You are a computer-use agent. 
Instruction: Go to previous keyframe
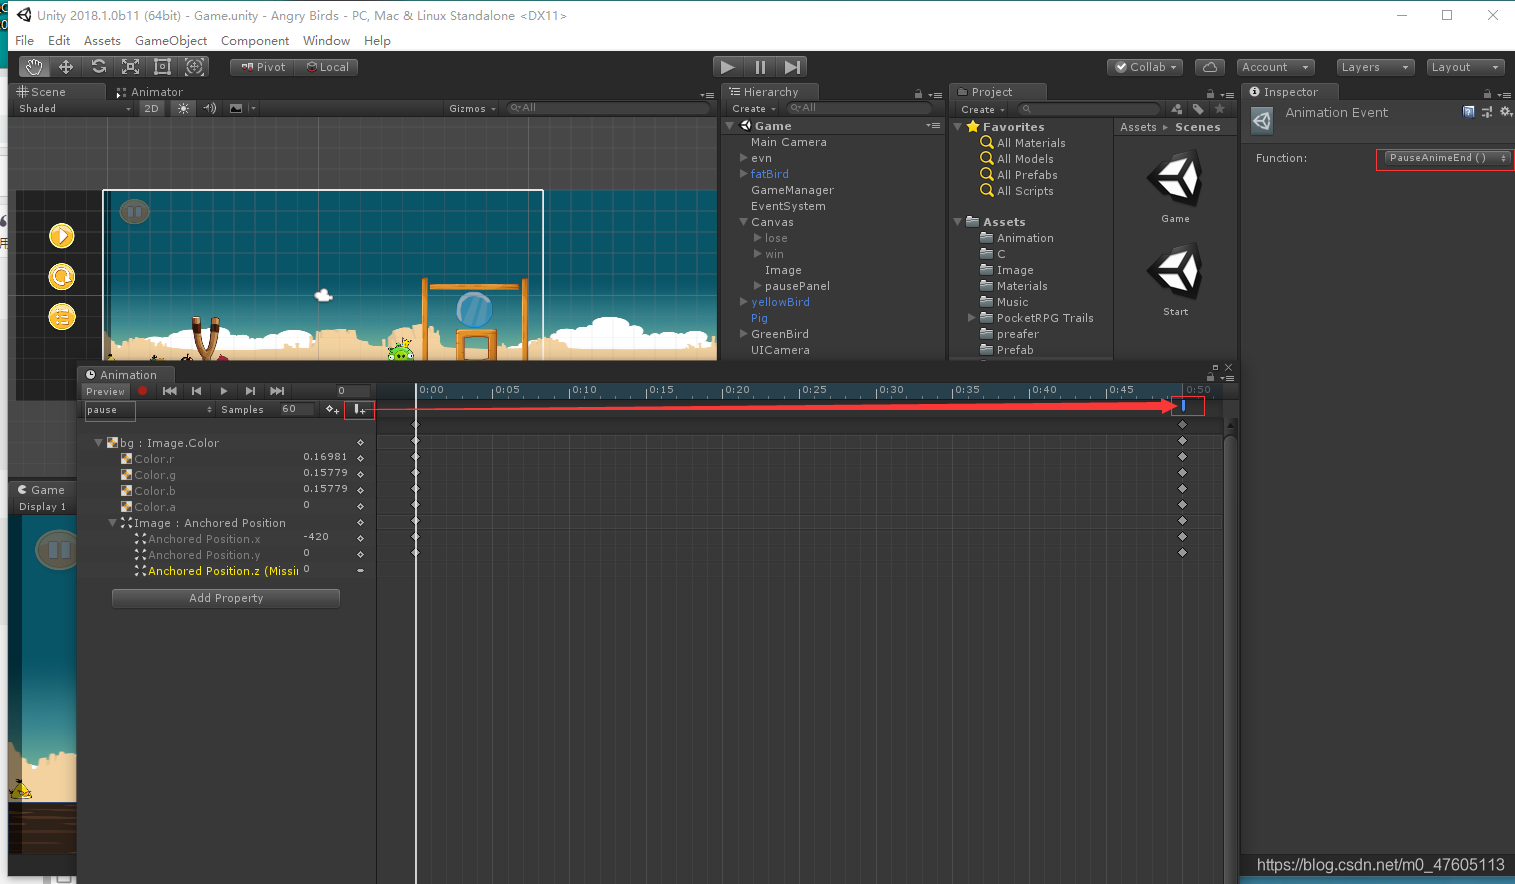click(x=196, y=391)
